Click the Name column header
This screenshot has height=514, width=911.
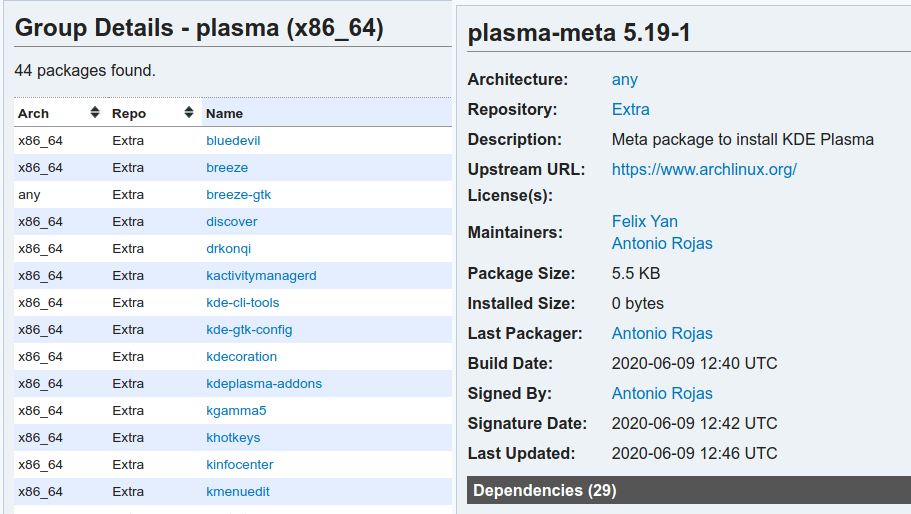225,113
